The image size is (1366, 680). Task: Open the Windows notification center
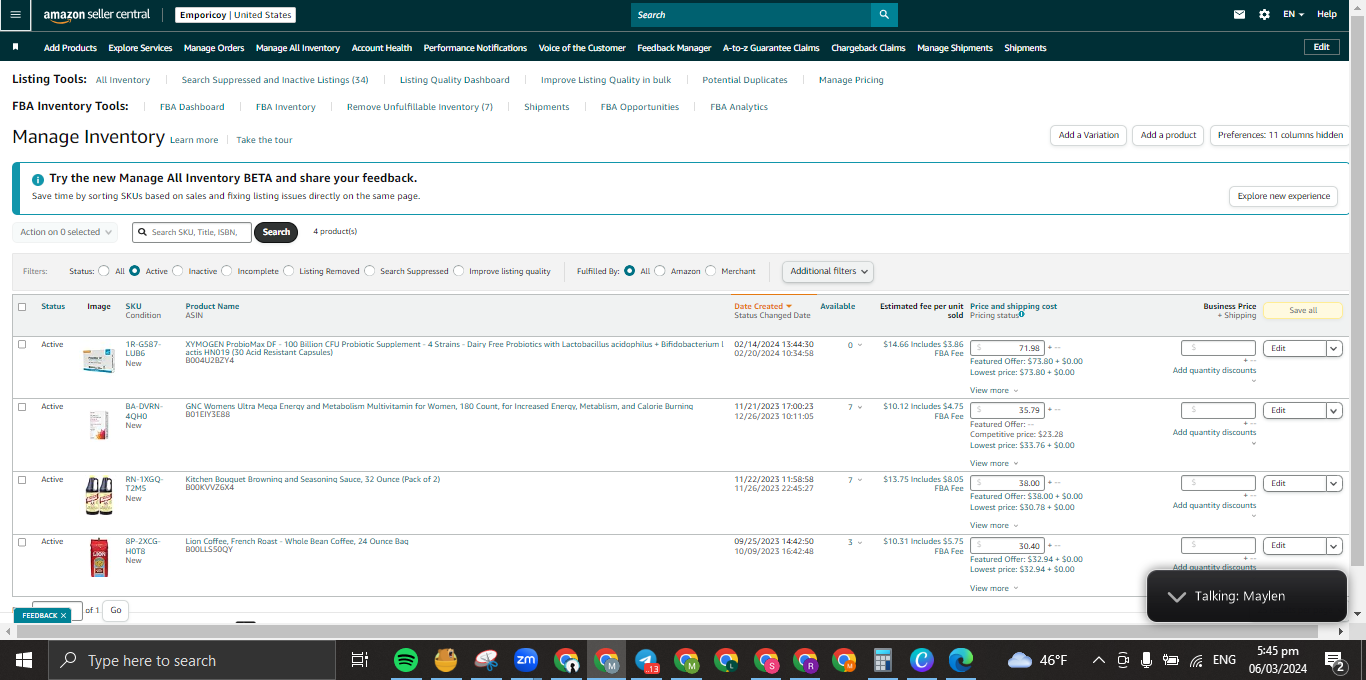coord(1335,660)
